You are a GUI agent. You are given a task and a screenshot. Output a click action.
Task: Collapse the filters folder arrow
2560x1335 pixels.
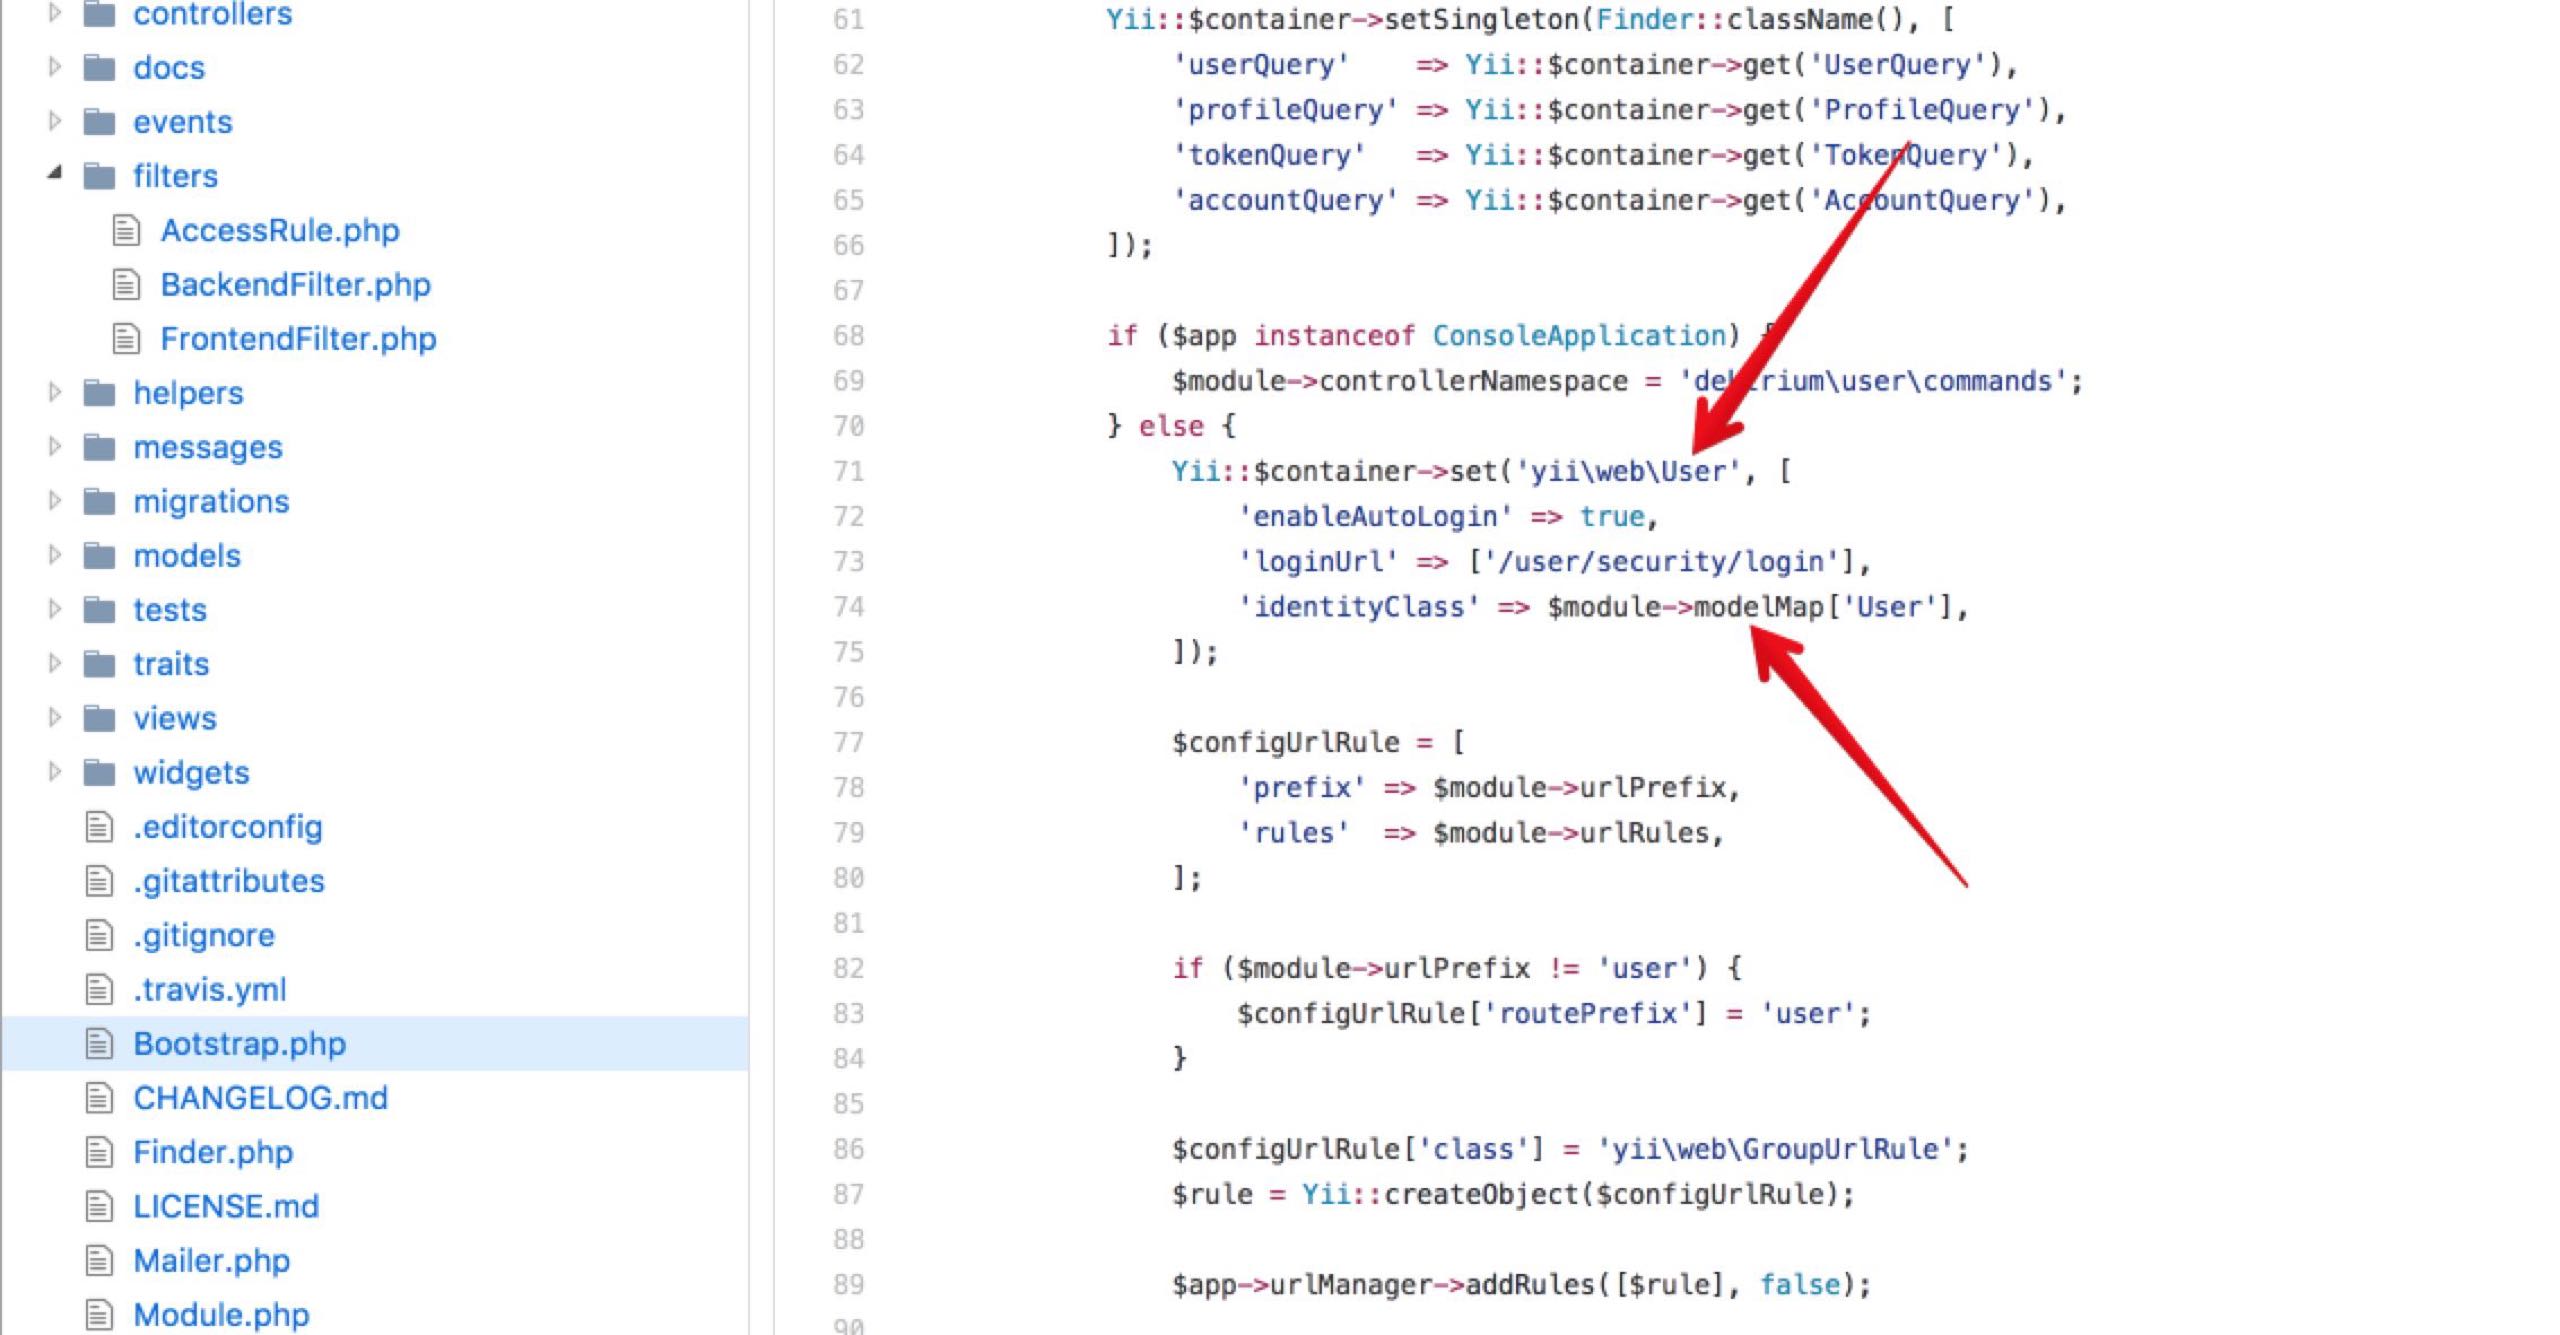coord(55,175)
